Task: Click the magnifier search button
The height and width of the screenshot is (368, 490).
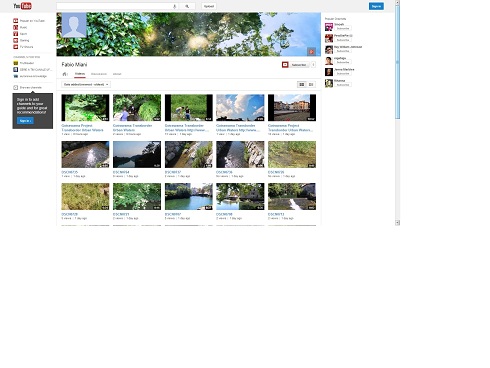Action: 187,6
